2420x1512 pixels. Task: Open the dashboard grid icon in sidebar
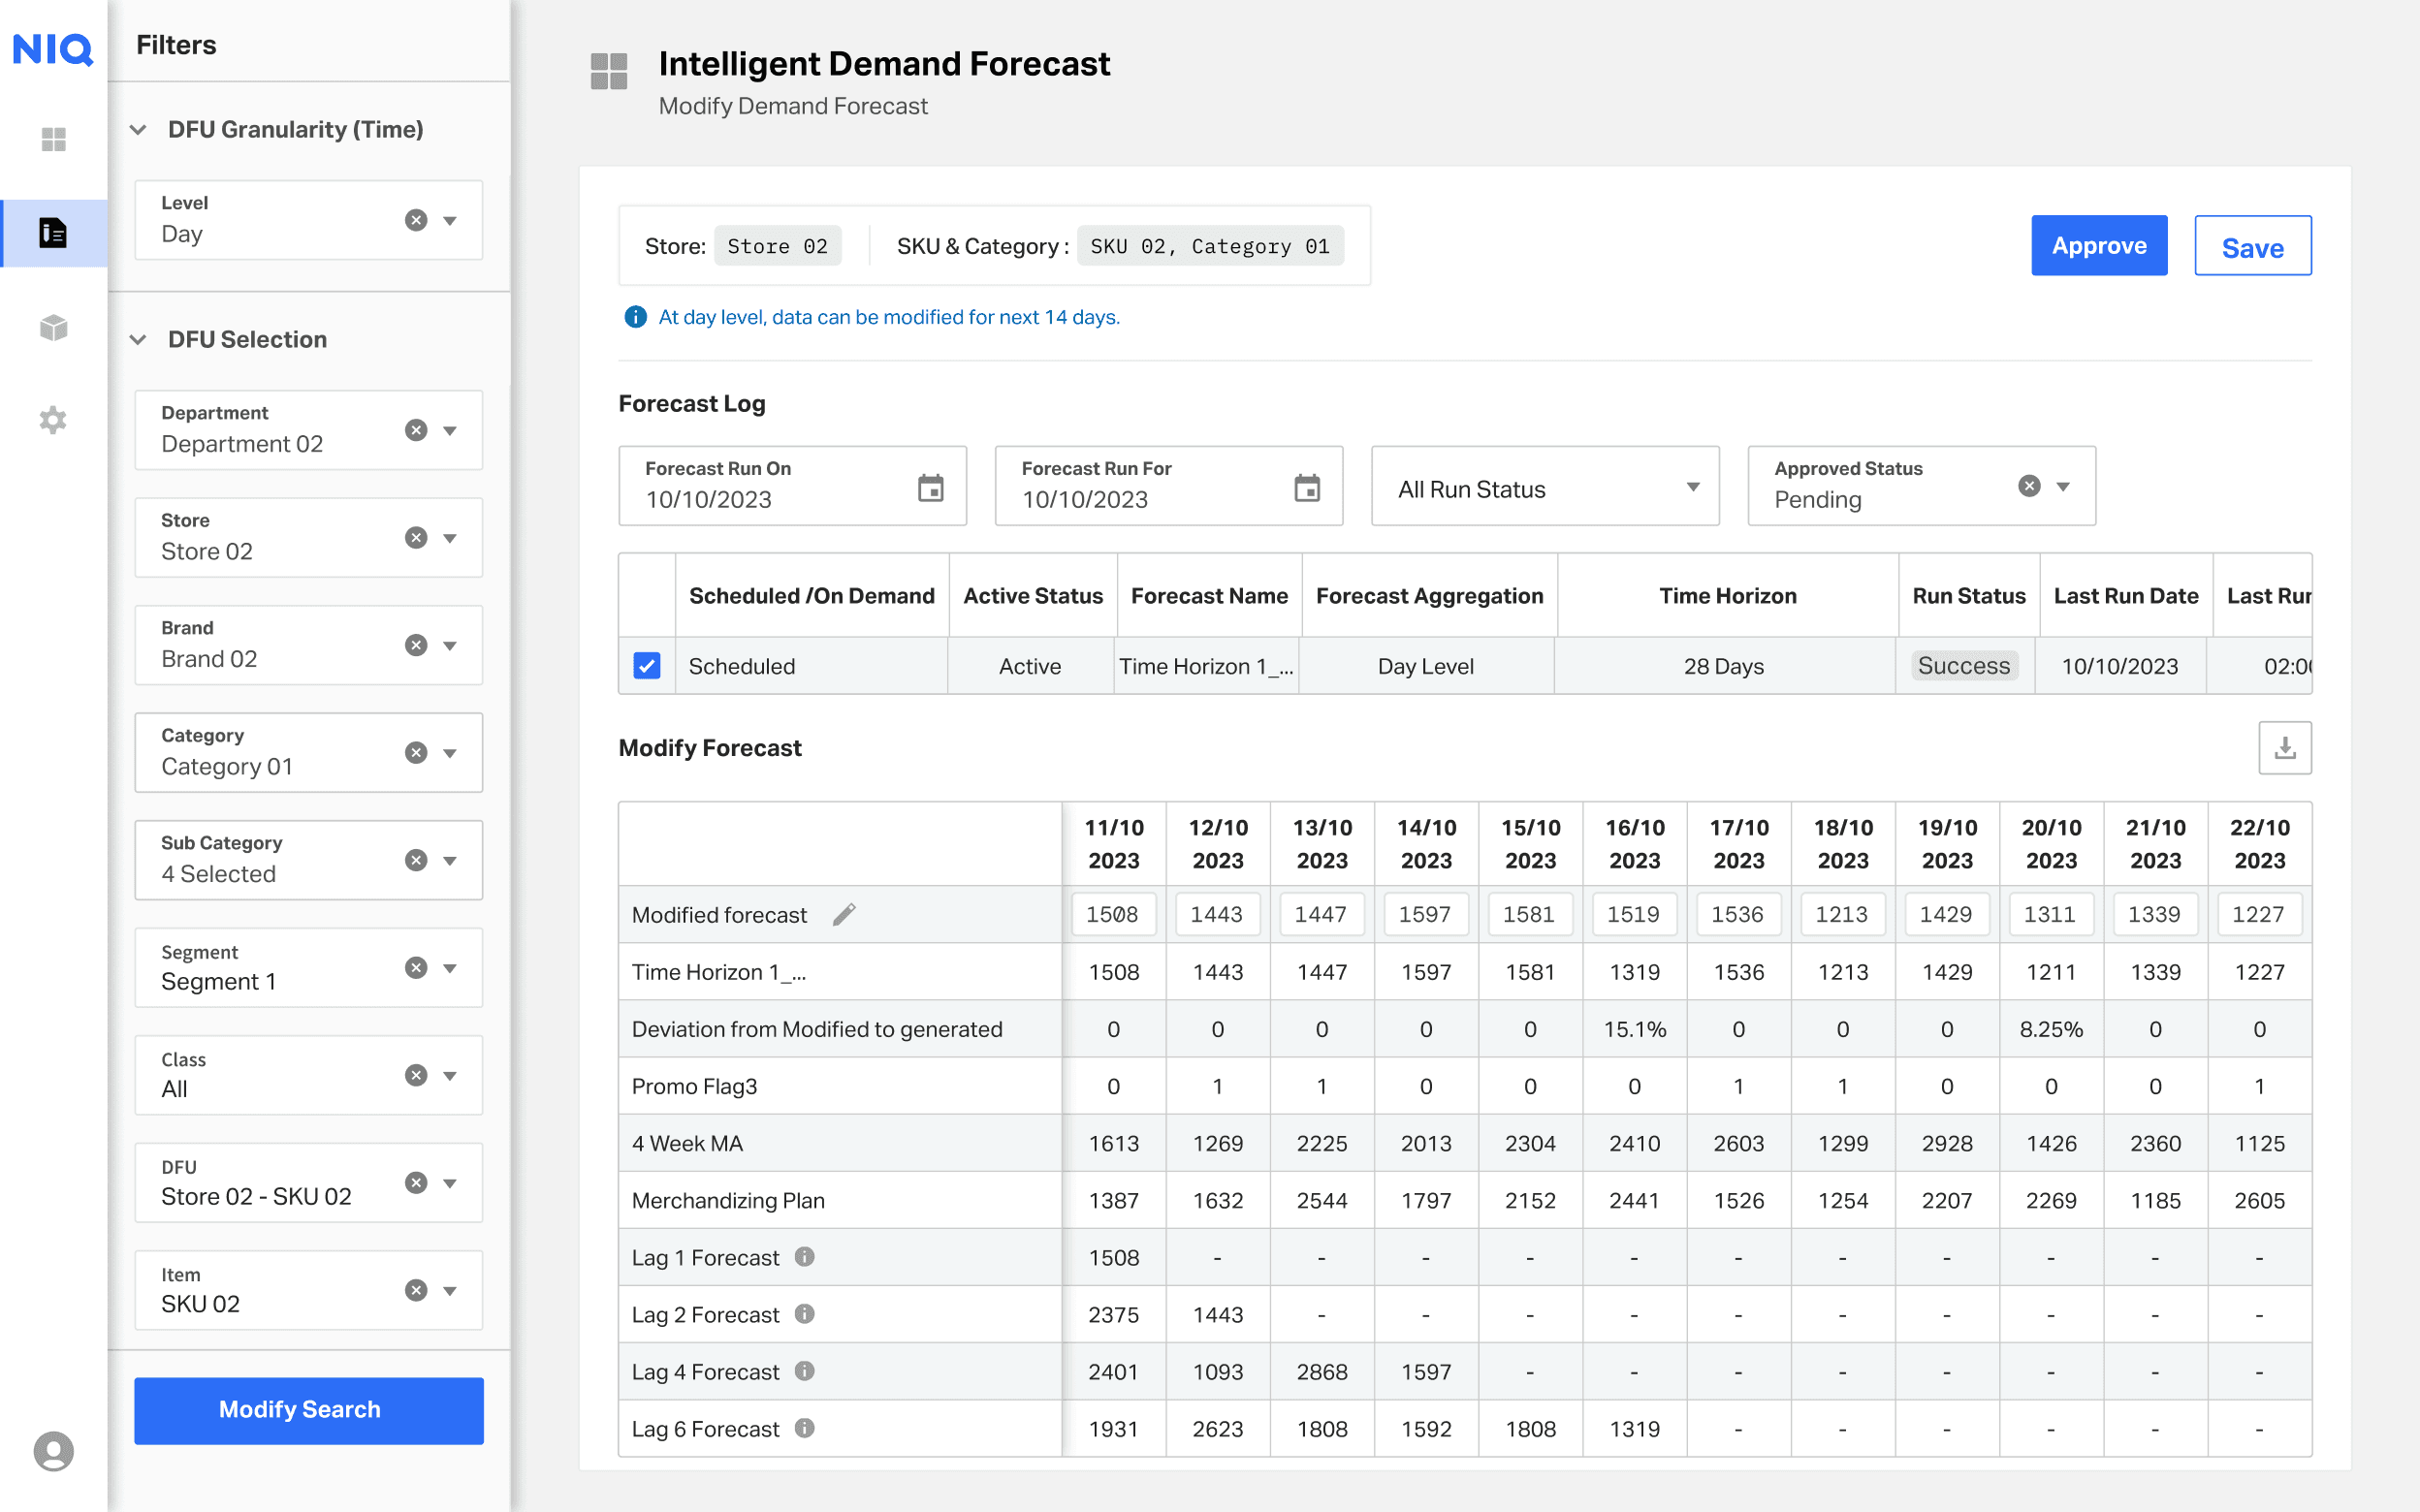(53, 139)
